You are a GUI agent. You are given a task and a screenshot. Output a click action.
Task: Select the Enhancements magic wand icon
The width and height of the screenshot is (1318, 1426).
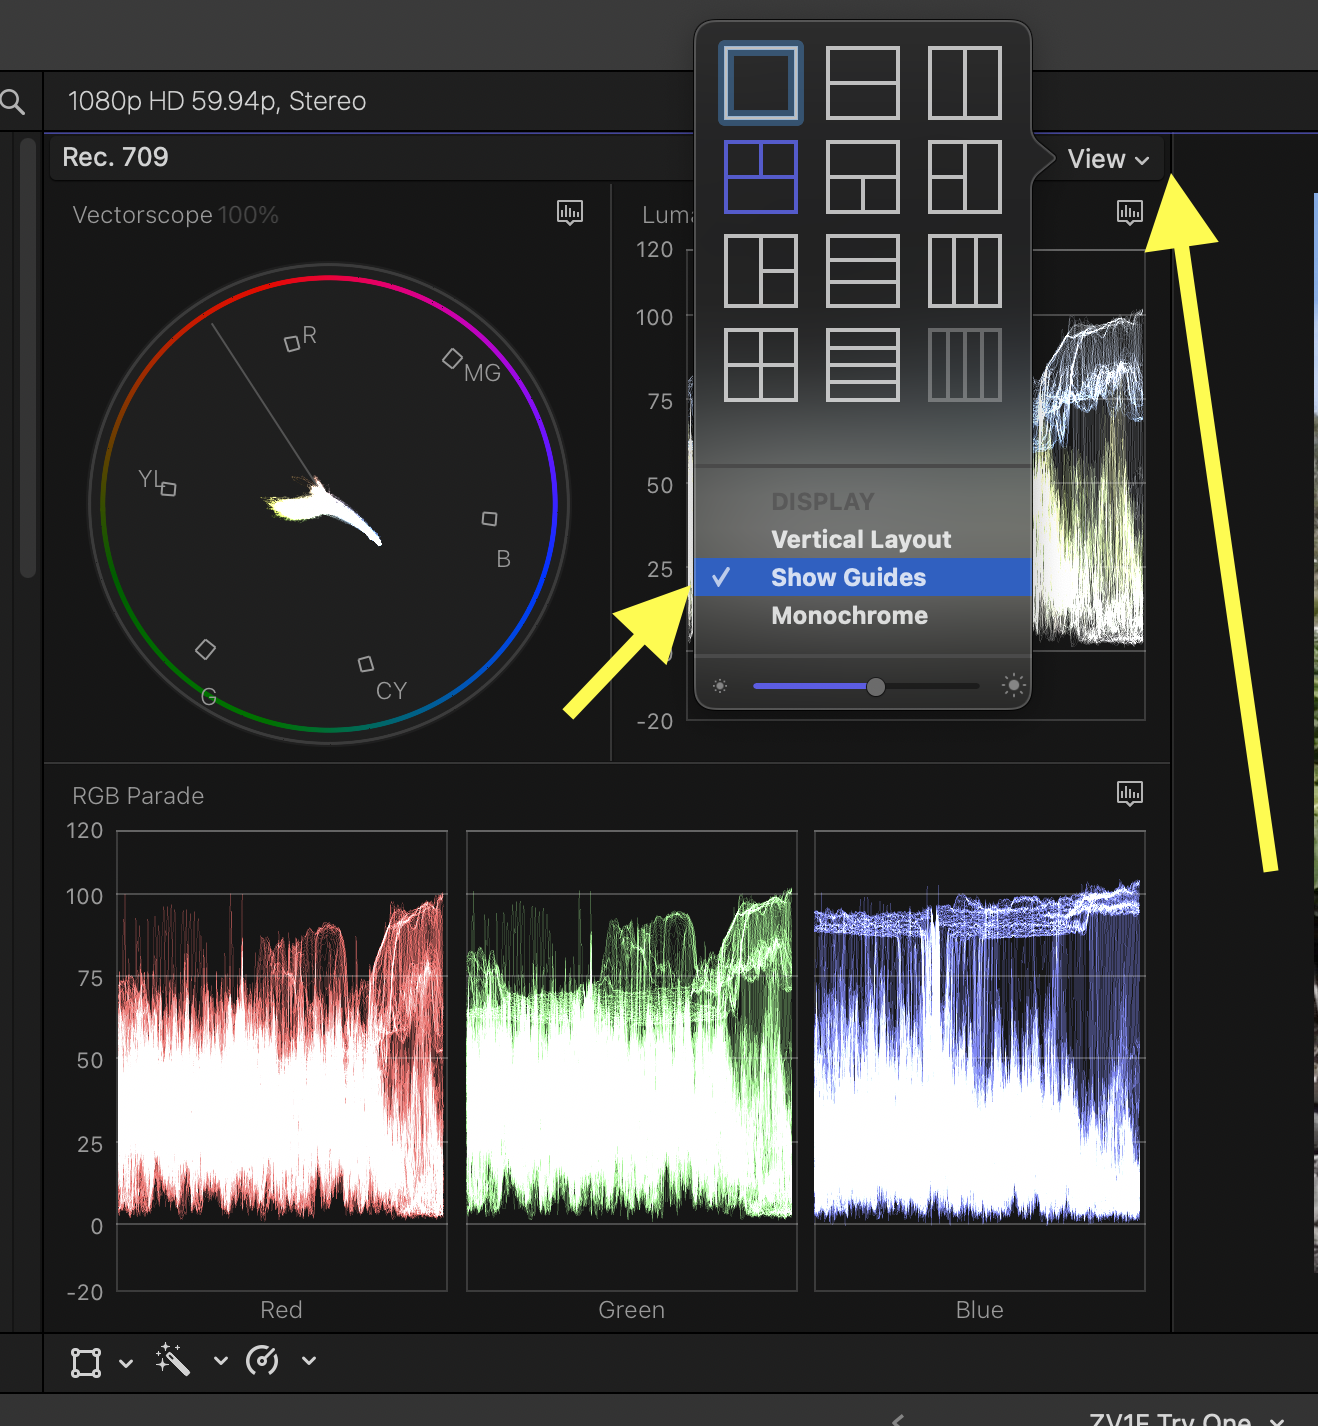pyautogui.click(x=172, y=1360)
